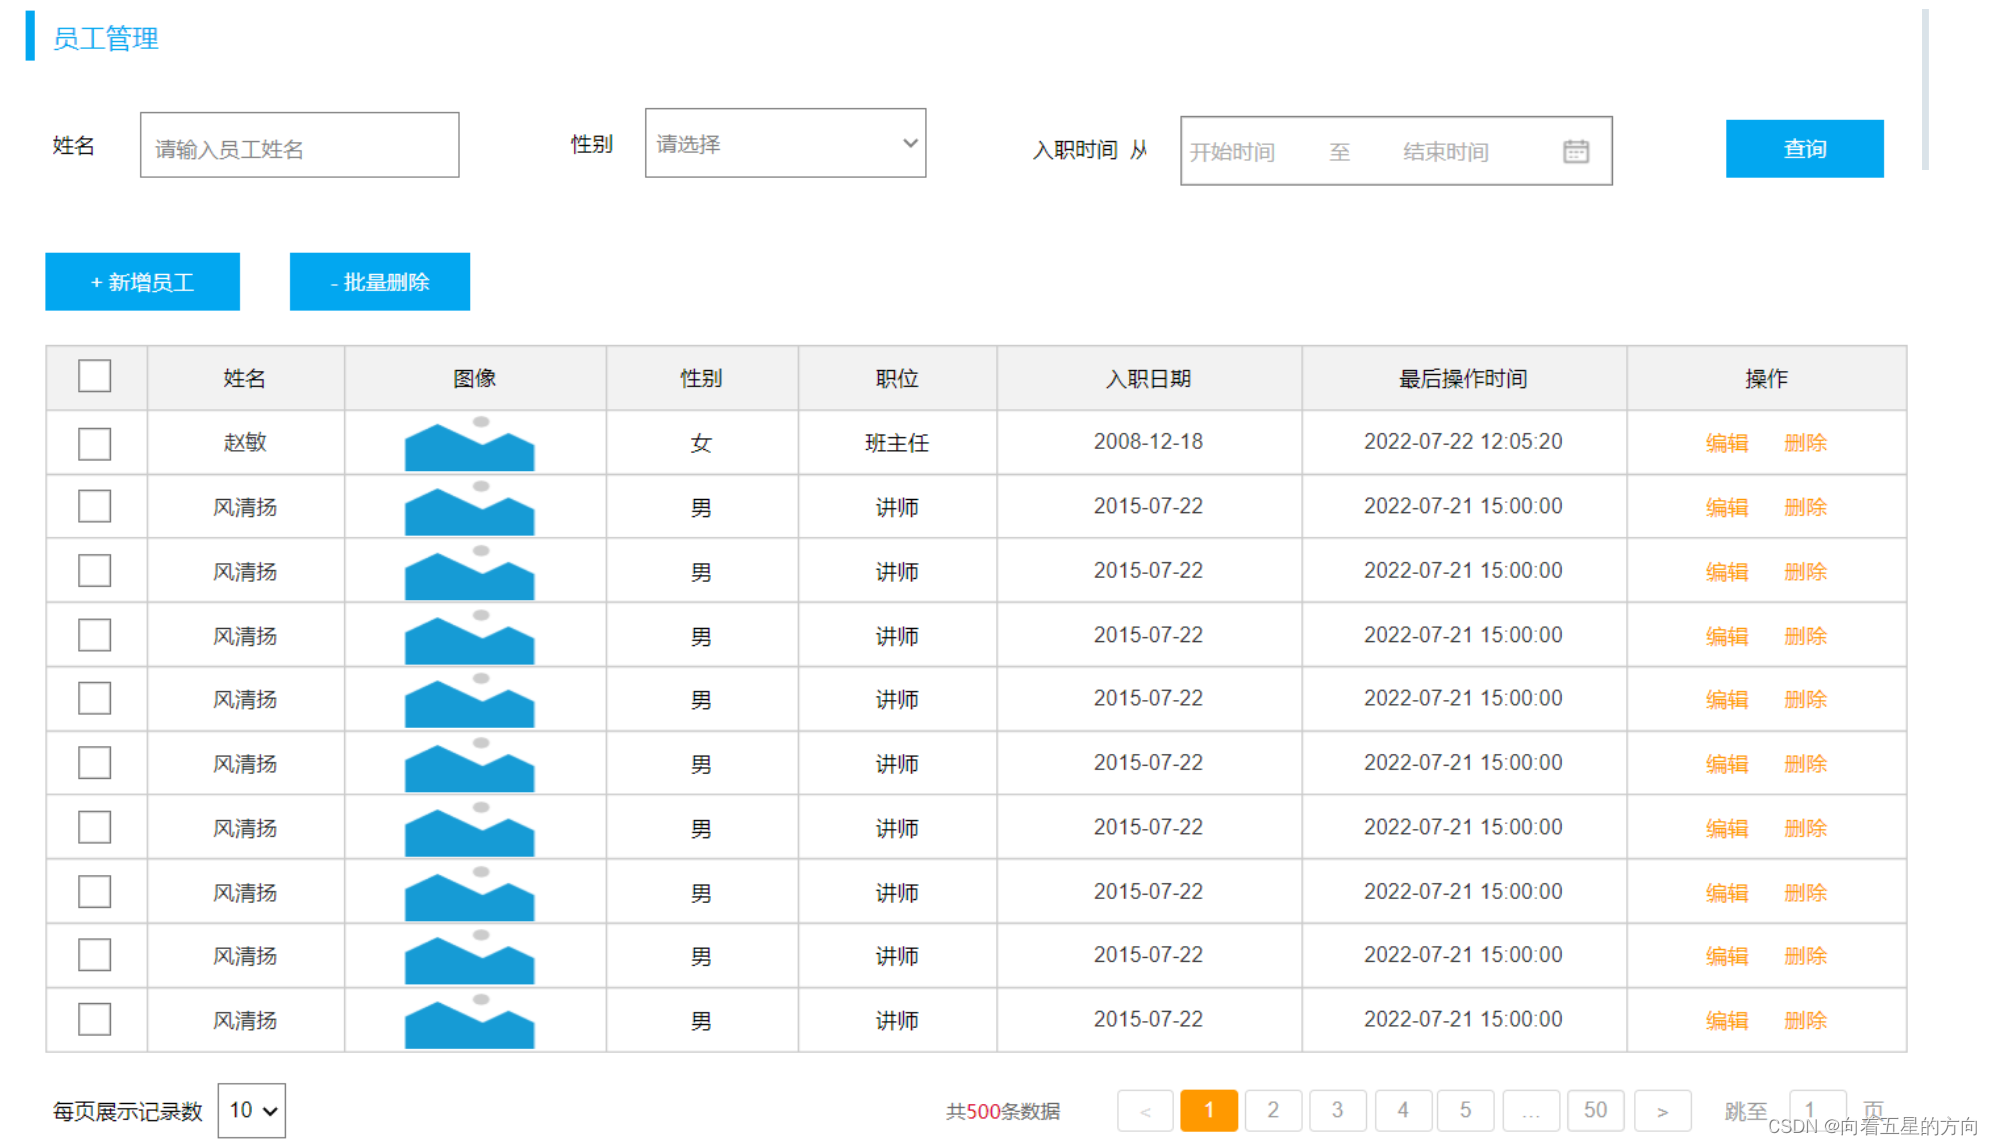Click the 入职日期 column header

click(x=1148, y=378)
